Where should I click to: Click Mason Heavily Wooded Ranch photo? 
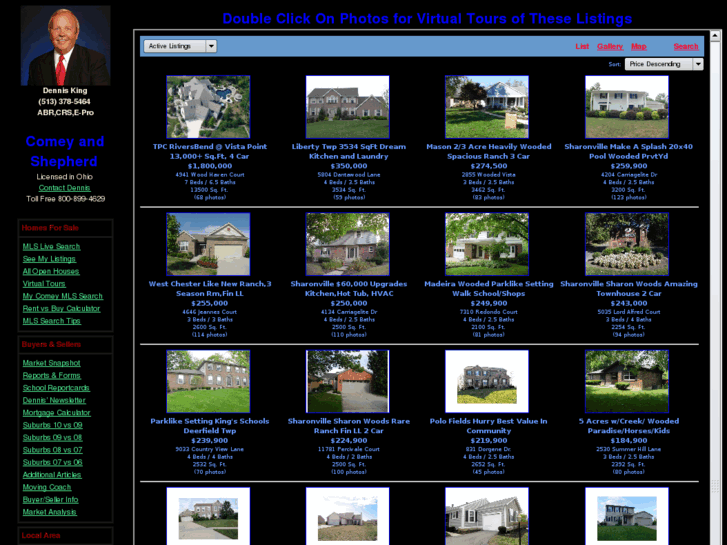click(487, 107)
